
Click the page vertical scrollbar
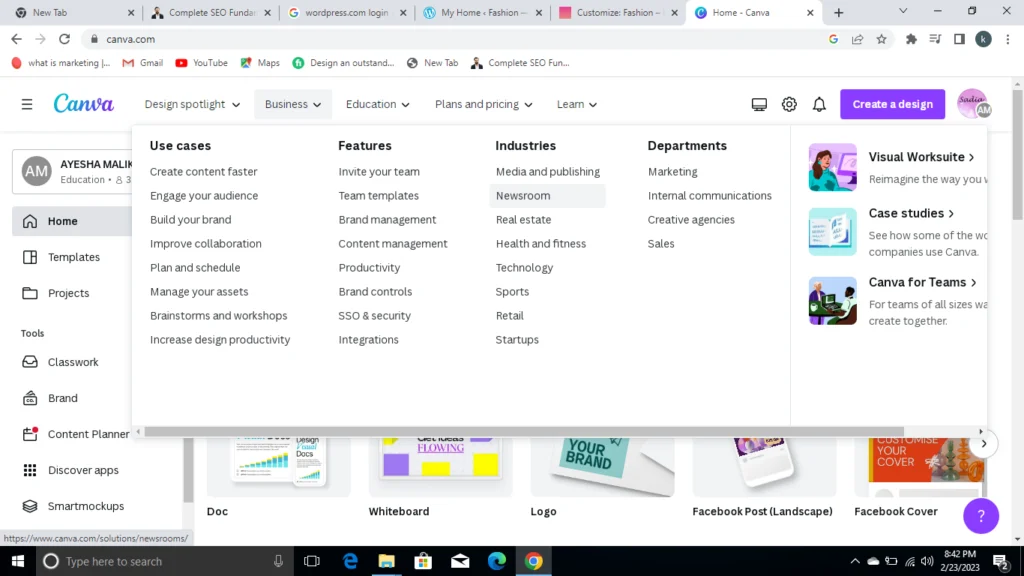[x=1018, y=155]
